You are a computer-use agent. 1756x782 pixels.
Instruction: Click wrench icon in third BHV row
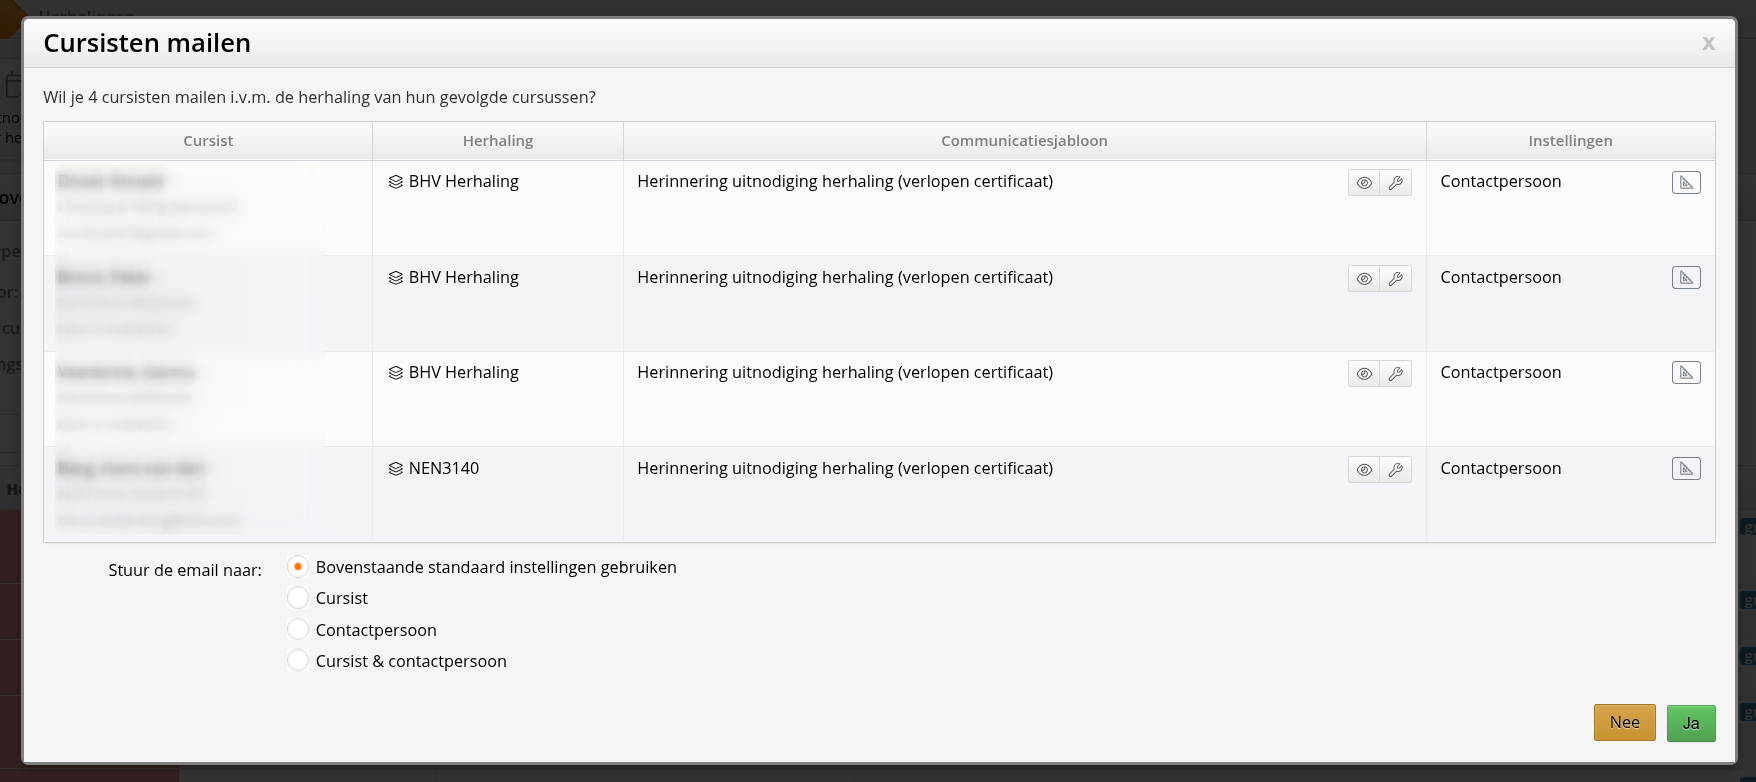click(1395, 374)
